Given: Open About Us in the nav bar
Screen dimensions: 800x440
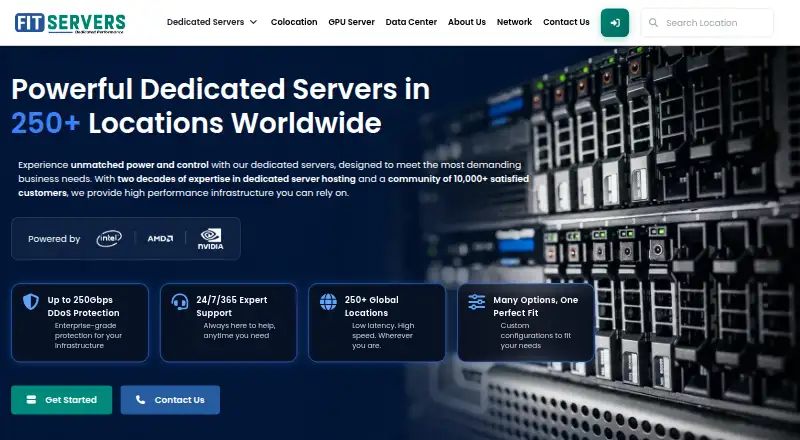Looking at the screenshot, I should coord(467,22).
